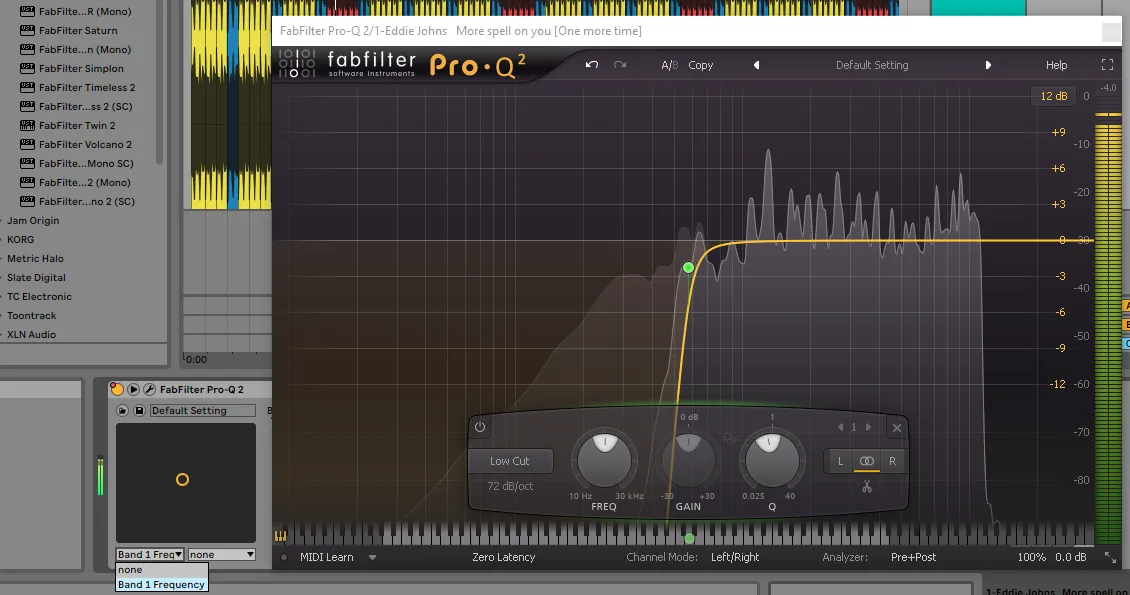The width and height of the screenshot is (1130, 595).
Task: Open the Band 1 Freq X-axis dropdown
Action: pos(150,555)
